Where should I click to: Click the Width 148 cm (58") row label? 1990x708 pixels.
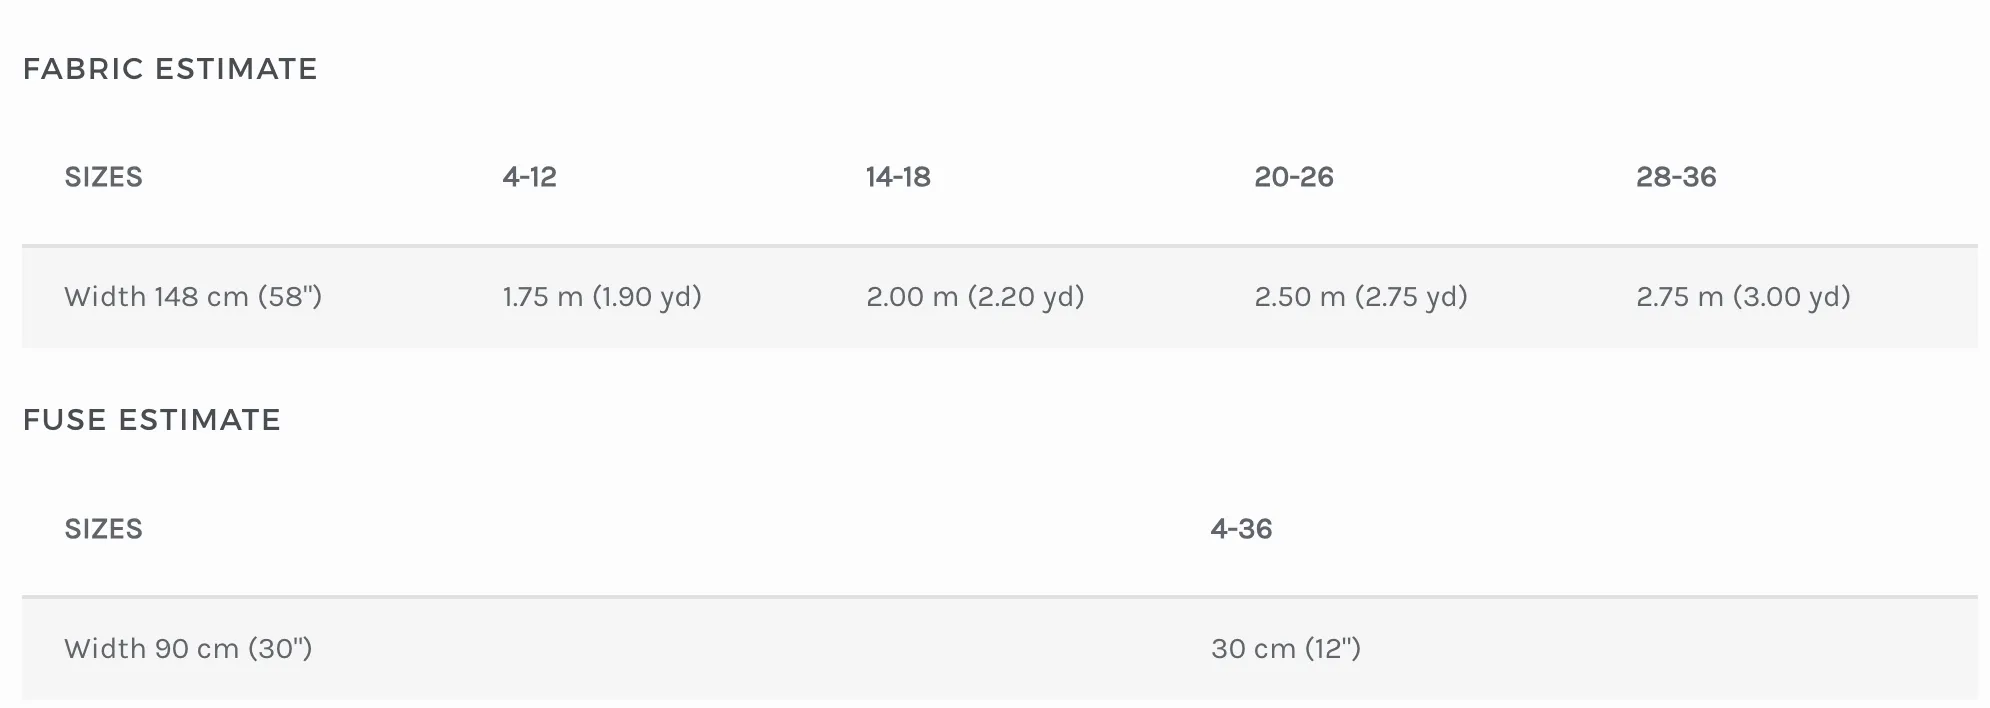193,297
